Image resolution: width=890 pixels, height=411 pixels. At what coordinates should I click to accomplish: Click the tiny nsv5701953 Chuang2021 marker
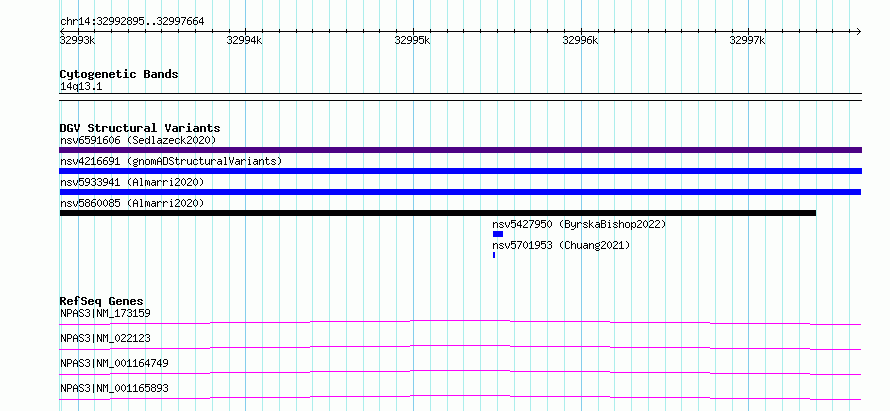click(x=494, y=255)
